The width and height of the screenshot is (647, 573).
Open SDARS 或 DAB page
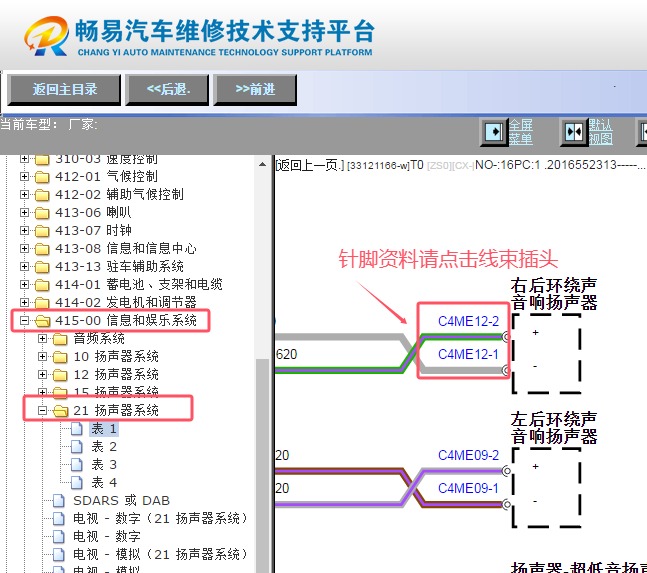pos(121,501)
